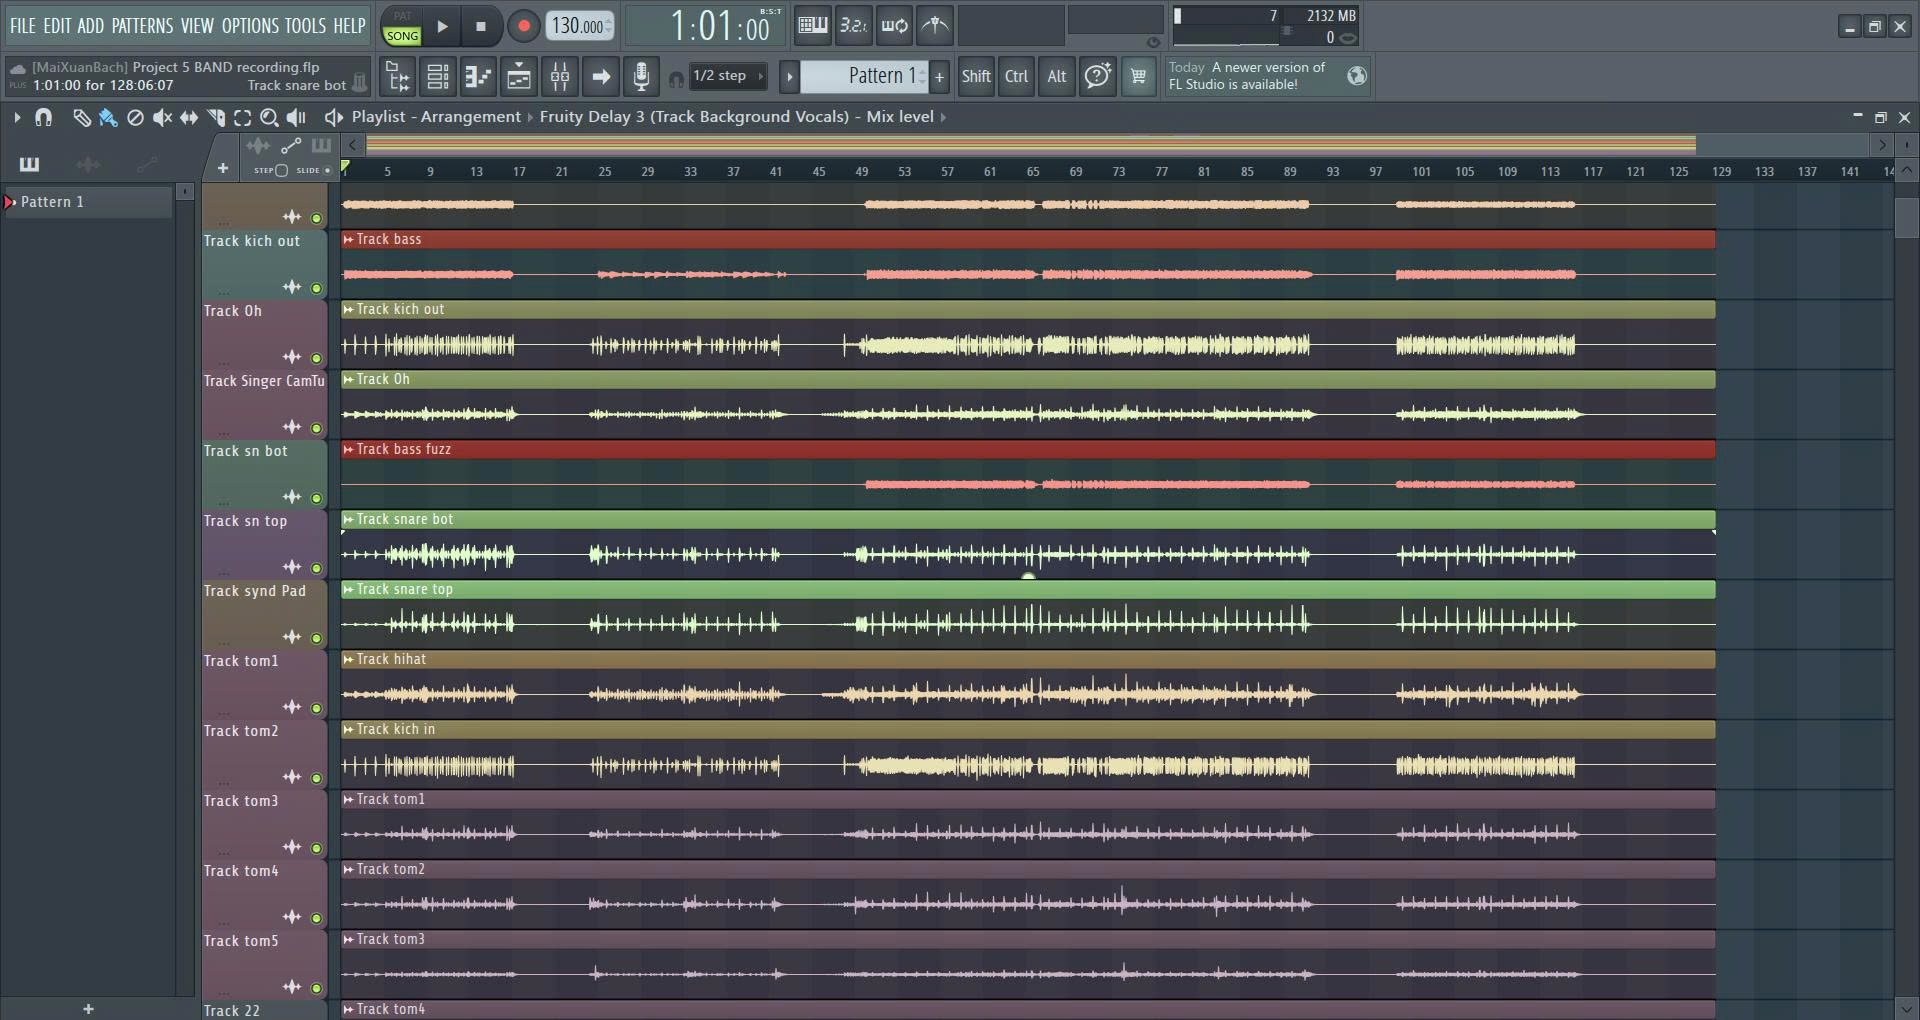Add a new pattern with plus
This screenshot has height=1020, width=1920.
[939, 76]
